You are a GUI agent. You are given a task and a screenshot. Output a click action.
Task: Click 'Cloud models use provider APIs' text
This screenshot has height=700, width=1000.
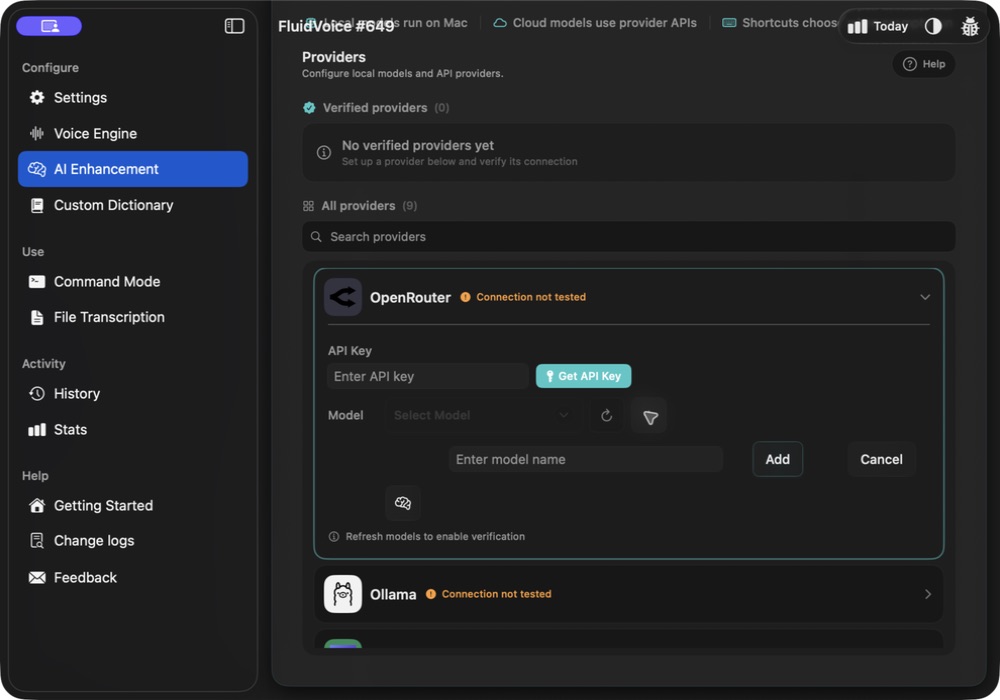(605, 23)
